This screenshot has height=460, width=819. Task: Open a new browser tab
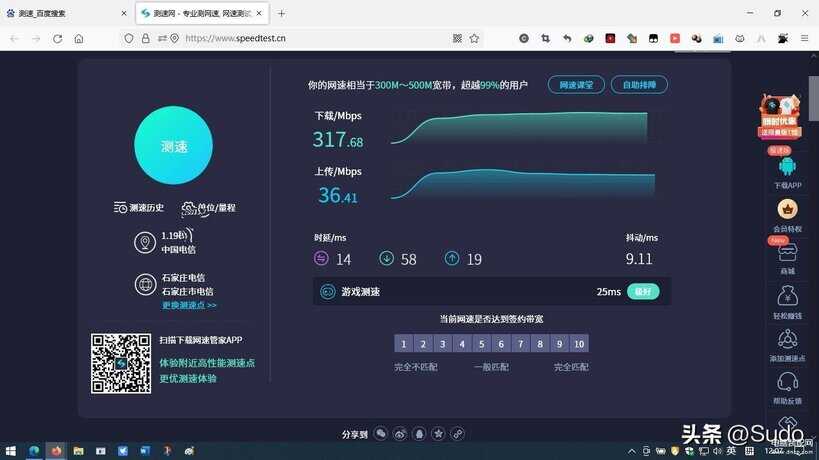pyautogui.click(x=281, y=13)
